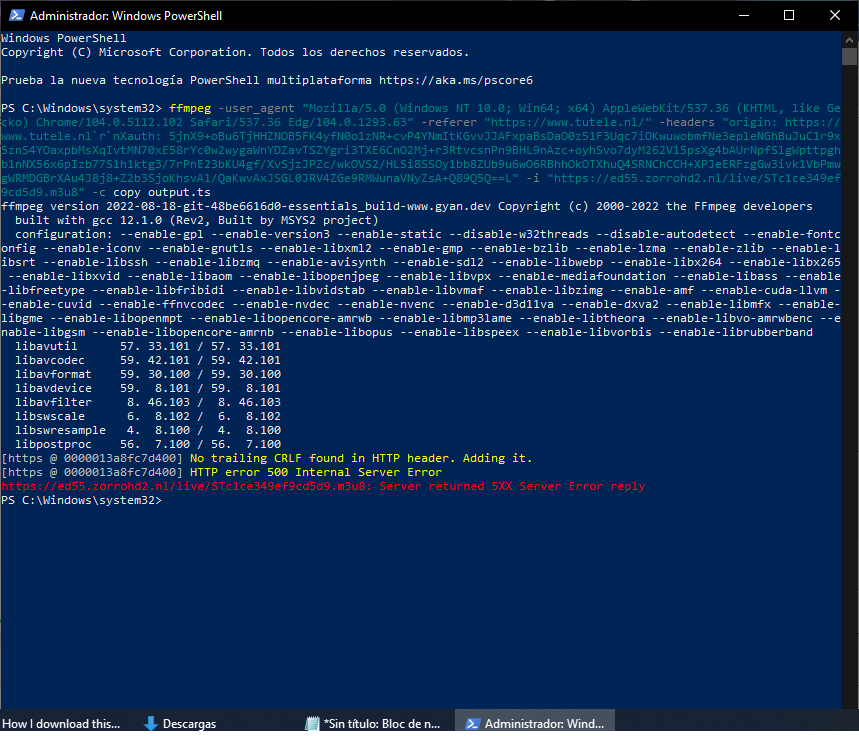
Task: Click the Descargas download arrow icon
Action: pos(150,723)
